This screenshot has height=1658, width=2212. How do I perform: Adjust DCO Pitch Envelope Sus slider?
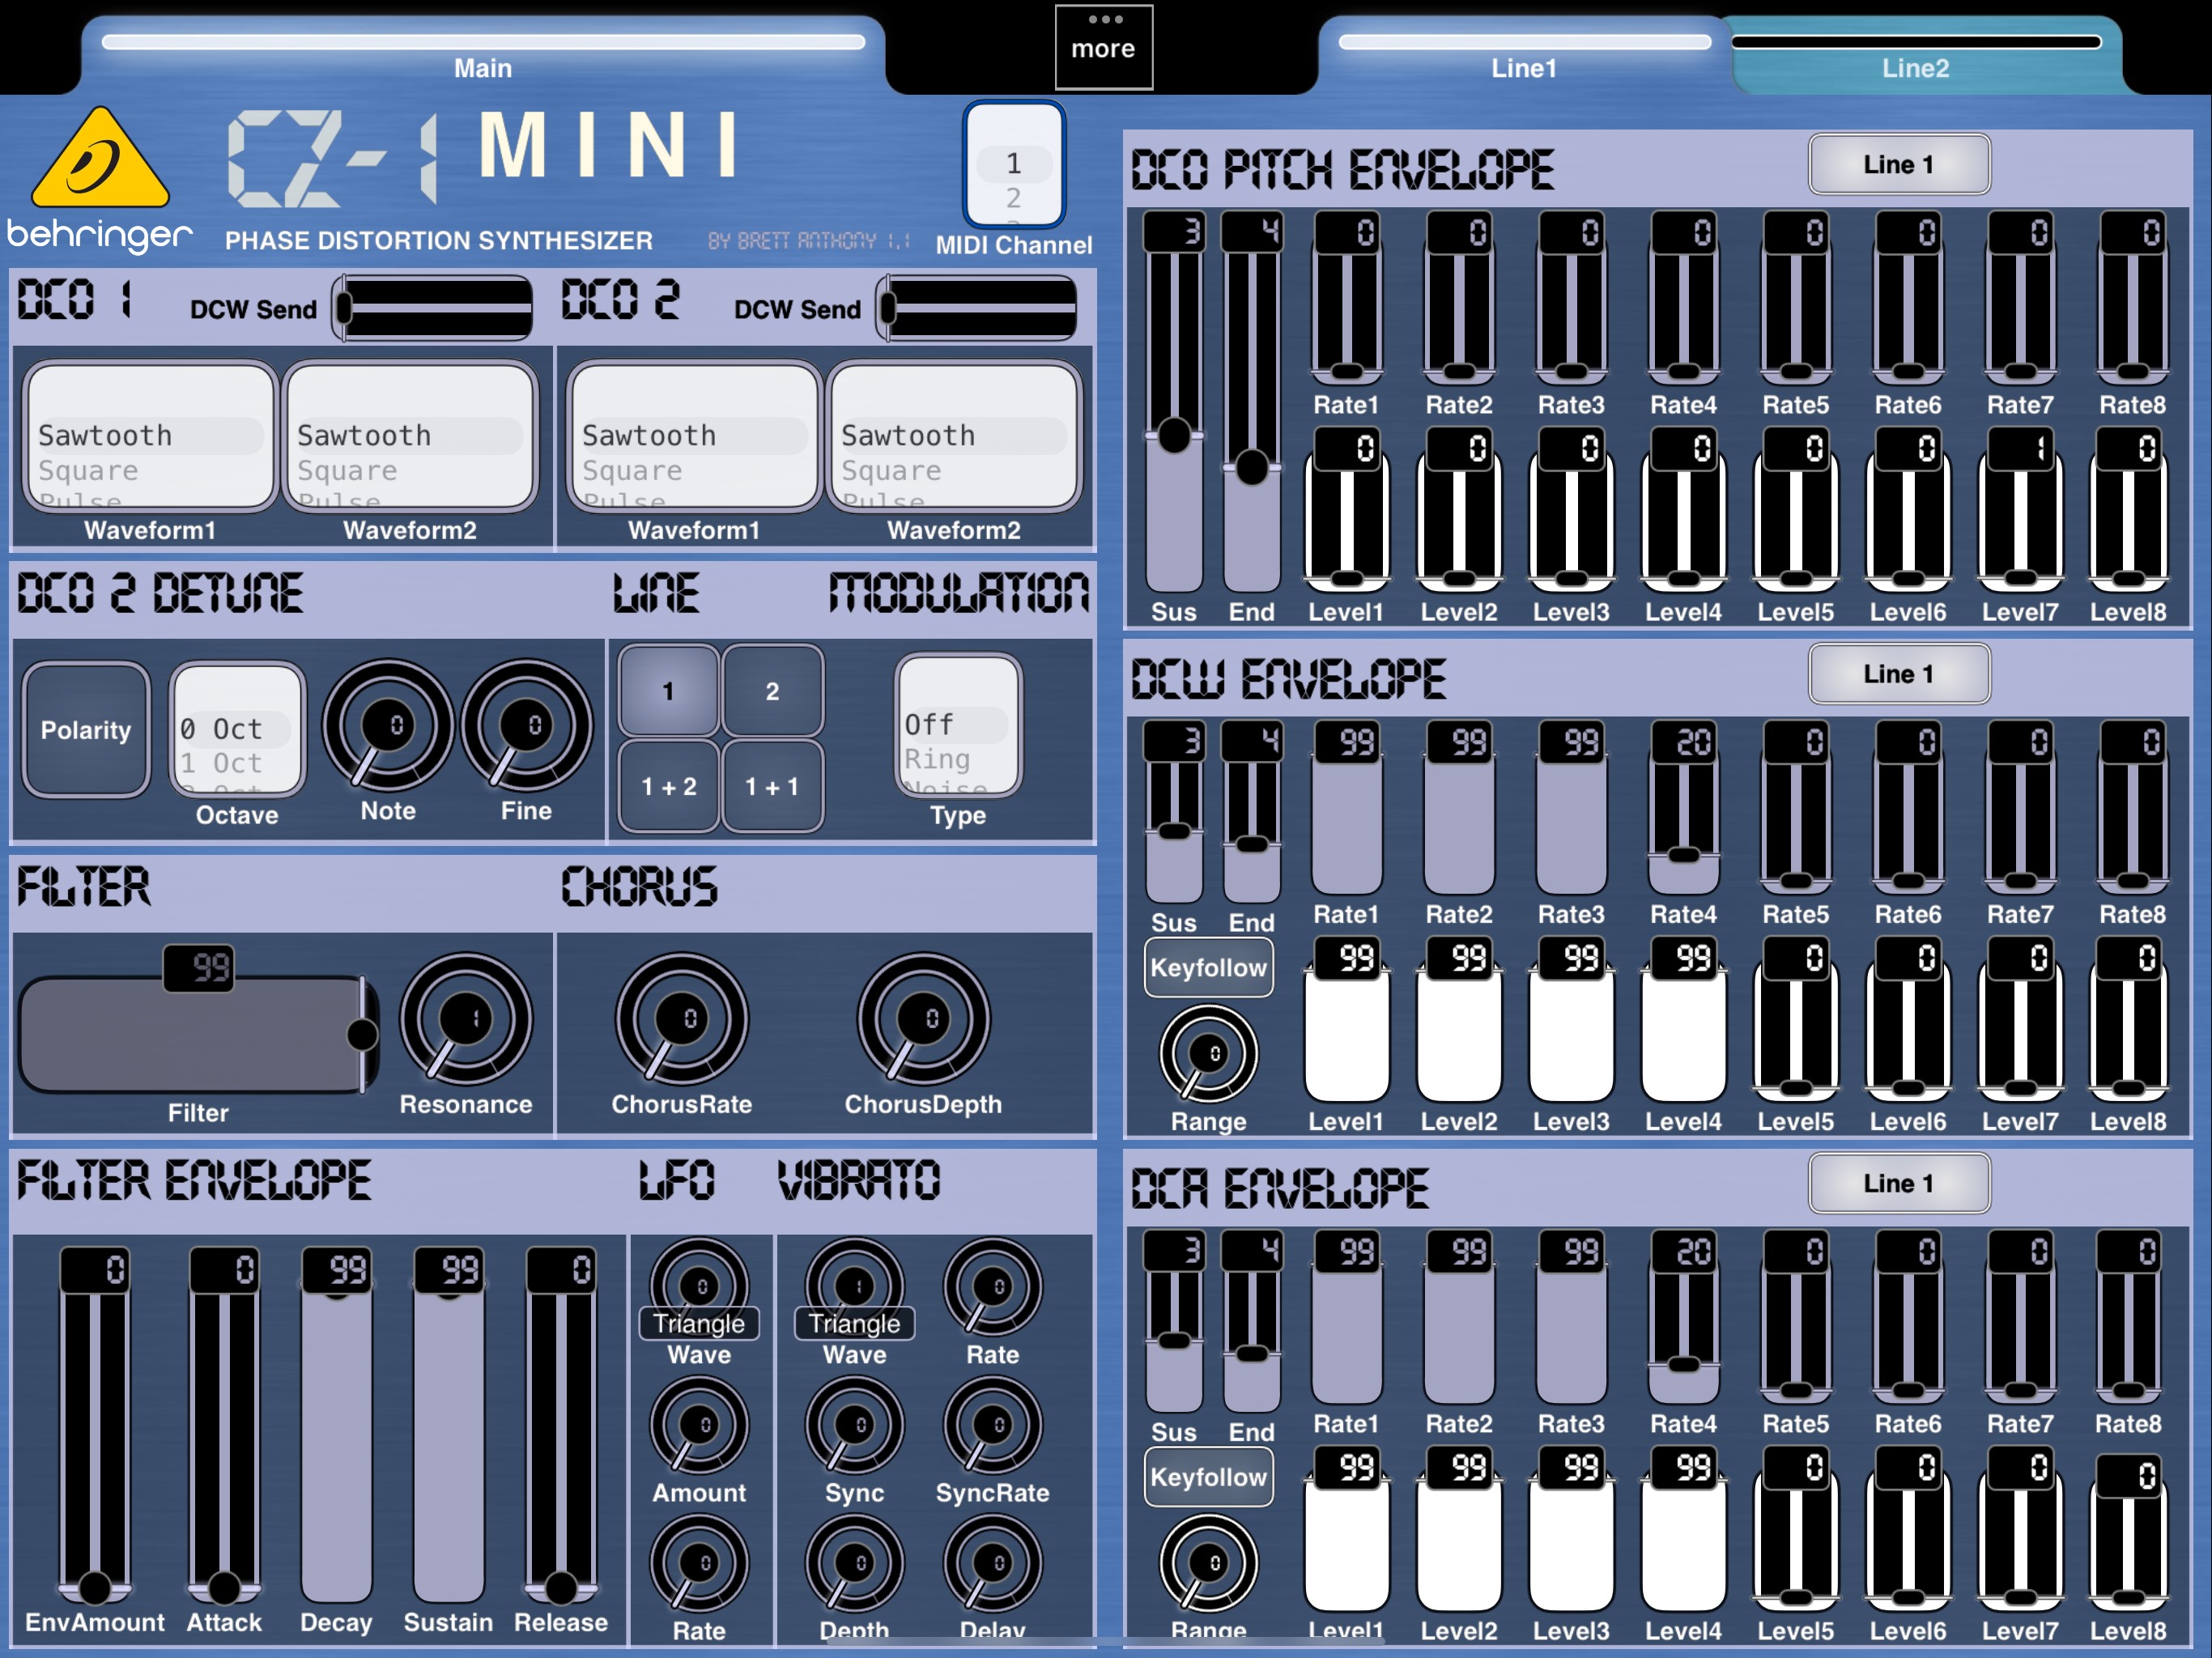click(x=1174, y=402)
